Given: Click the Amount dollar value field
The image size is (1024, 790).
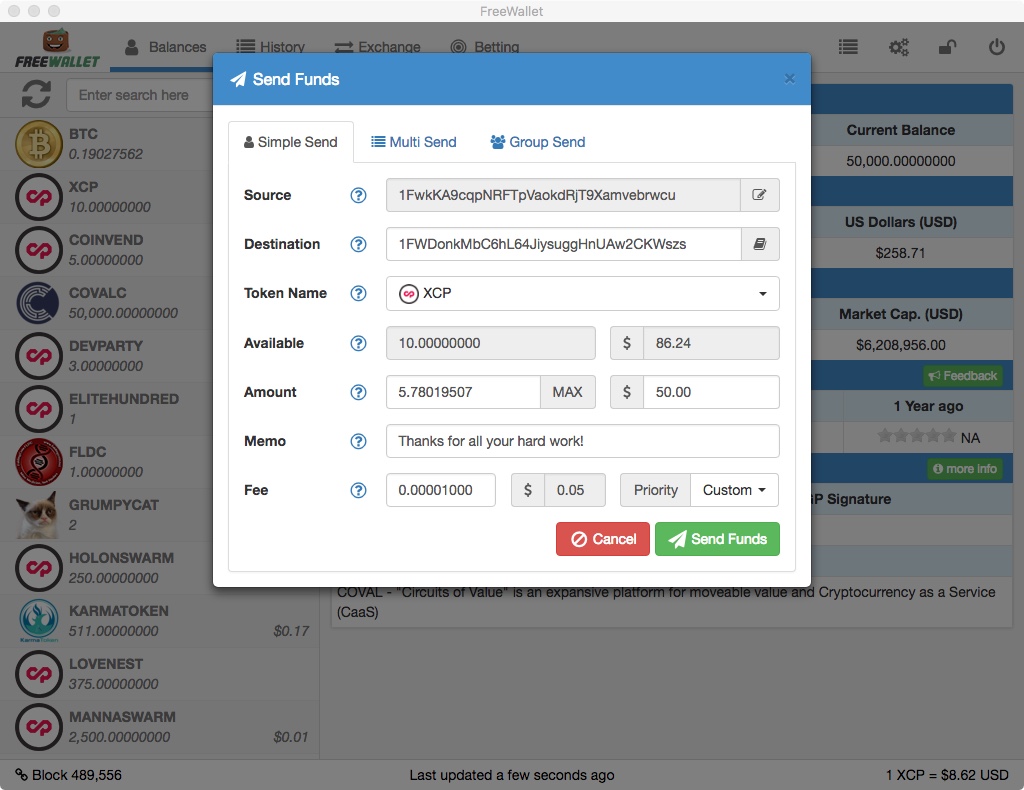Looking at the screenshot, I should click(x=711, y=392).
